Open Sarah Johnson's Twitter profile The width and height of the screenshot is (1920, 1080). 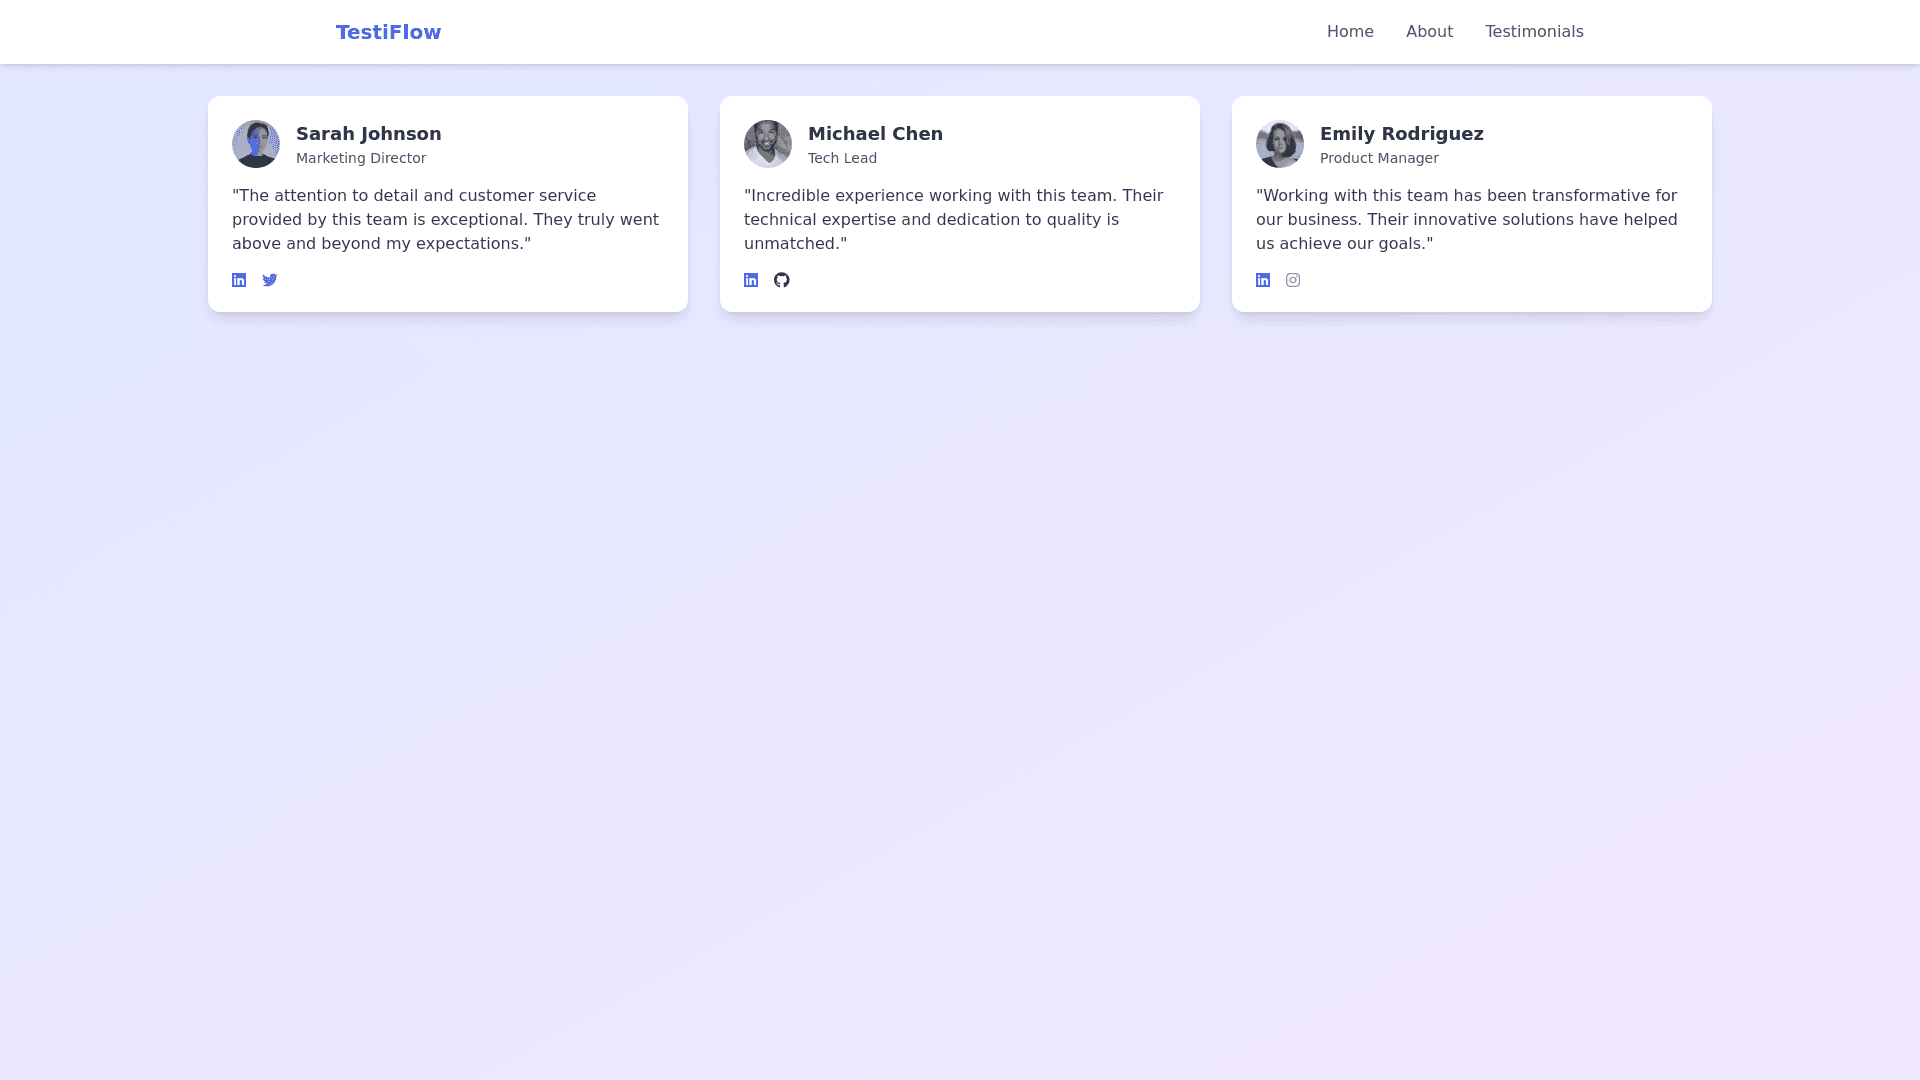(x=270, y=280)
